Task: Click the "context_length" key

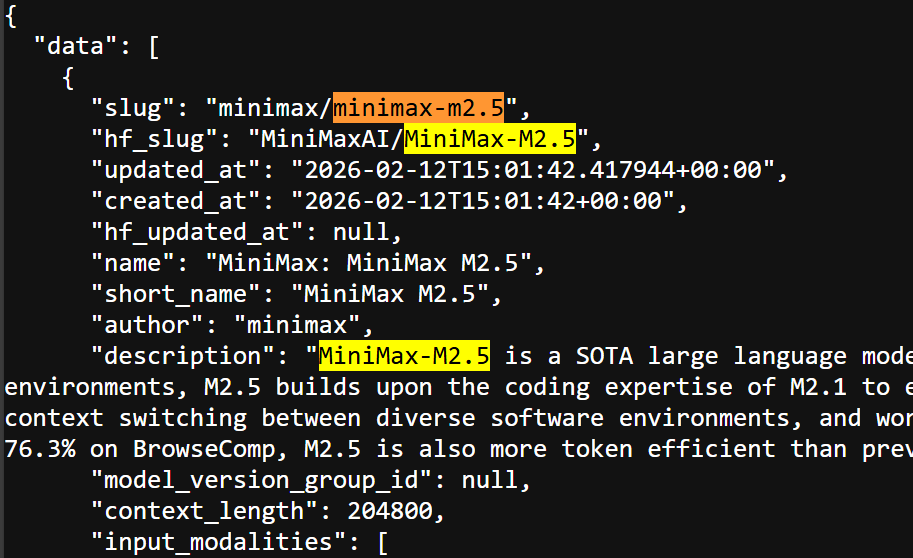Action: [204, 511]
